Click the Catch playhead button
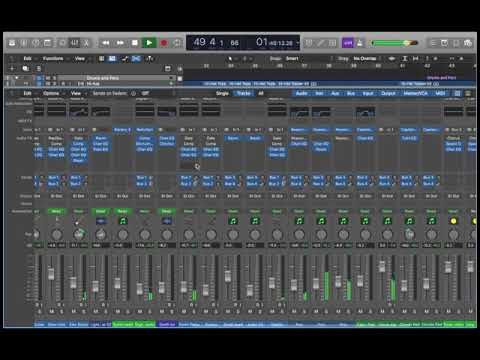The width and height of the screenshot is (480, 360). pos(150,59)
